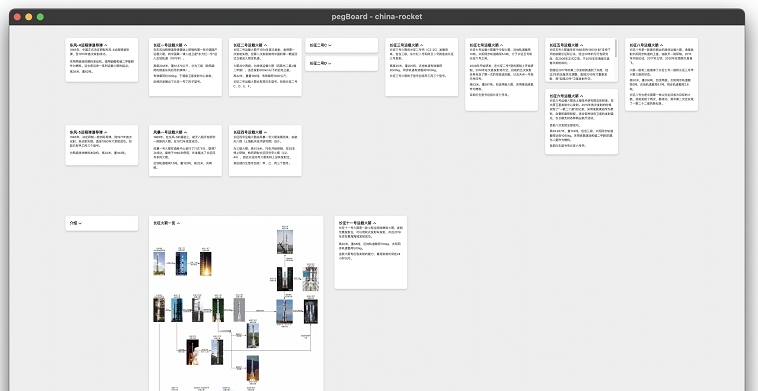This screenshot has width=758, height=391.
Task: Collapse the 东风-5远程弹道导弹 card chevron
Action: [106, 132]
